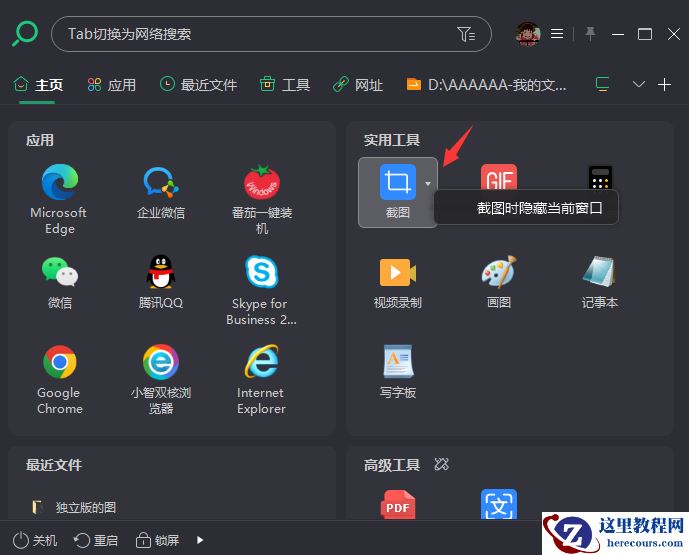Open the search filter icon in the search box
The image size is (689, 555).
pyautogui.click(x=466, y=34)
